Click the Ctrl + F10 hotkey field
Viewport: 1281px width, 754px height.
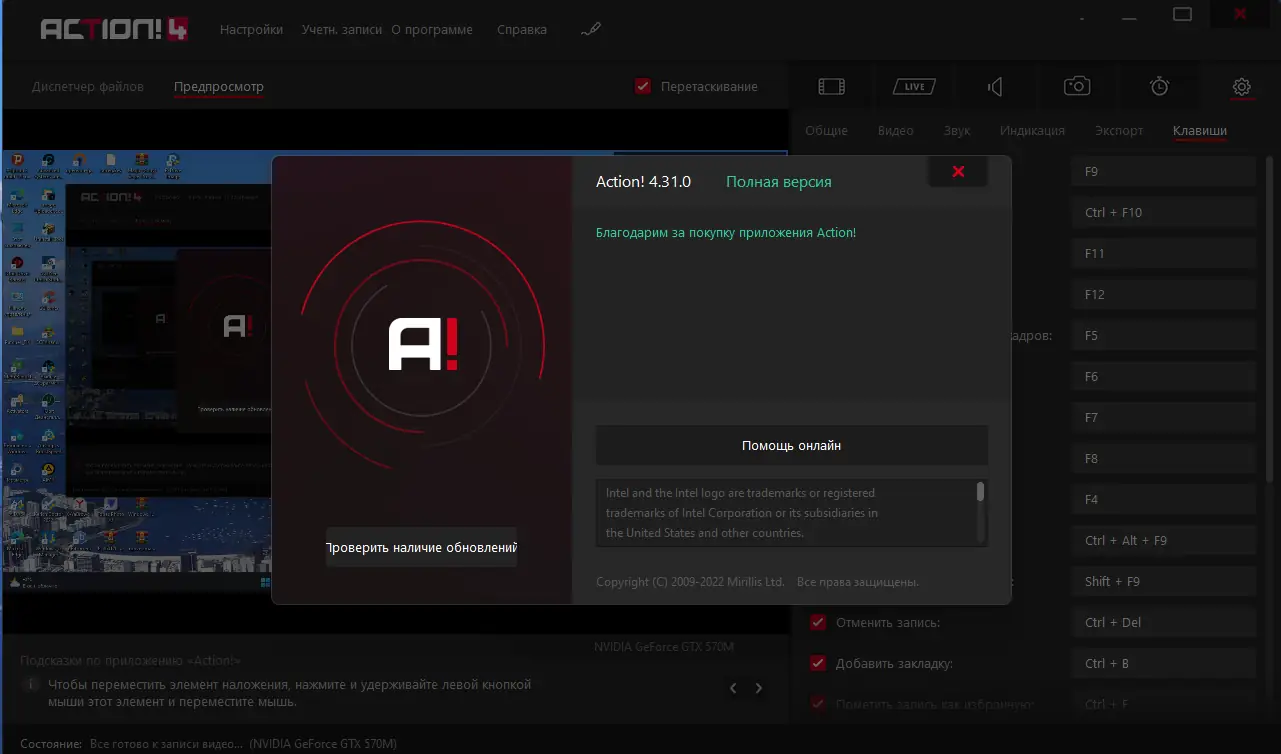(x=1163, y=213)
